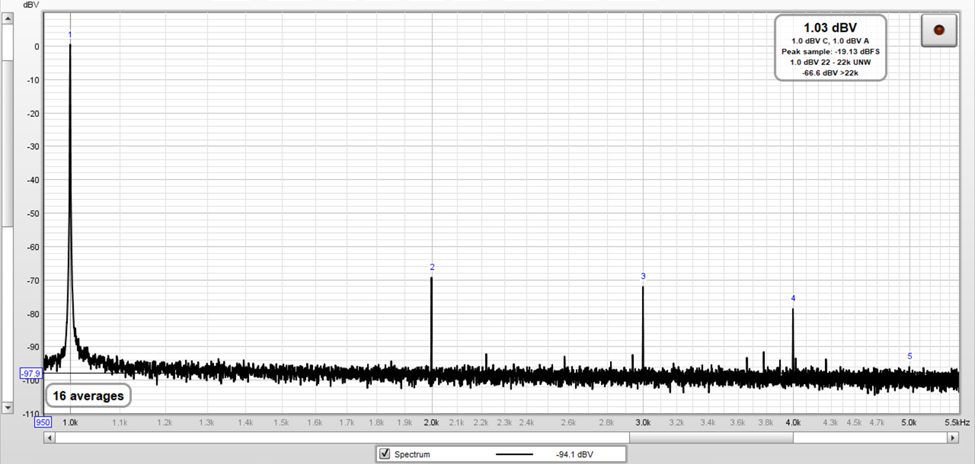Click the vertical scrollbar down arrow
The height and width of the screenshot is (464, 975).
pyautogui.click(x=8, y=408)
